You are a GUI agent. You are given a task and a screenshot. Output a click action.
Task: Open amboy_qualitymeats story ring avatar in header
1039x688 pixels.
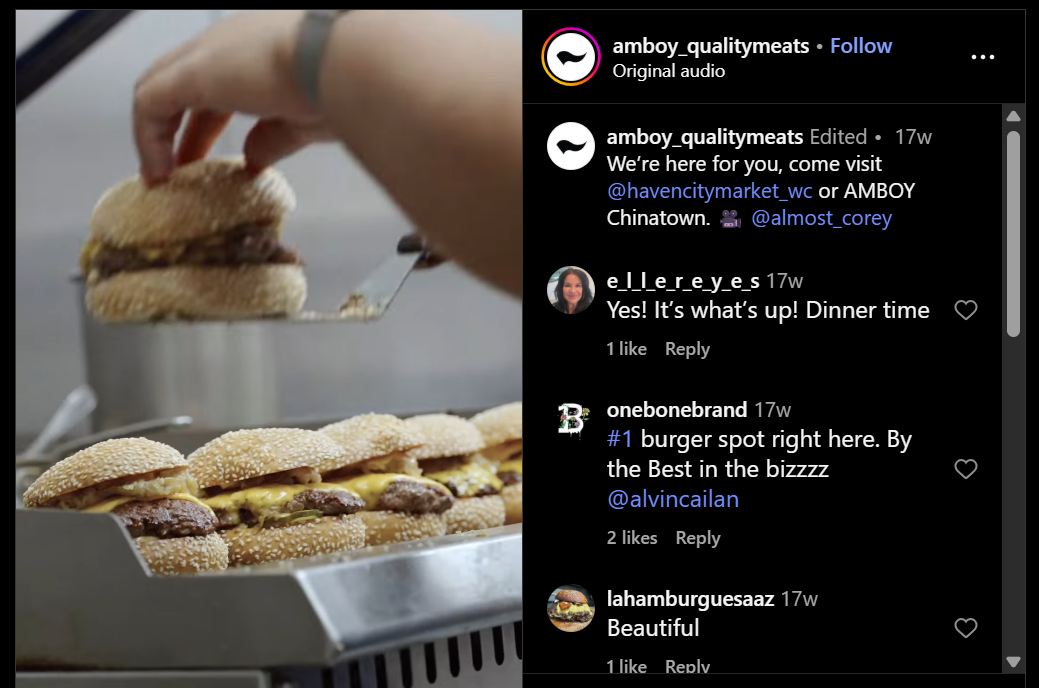[571, 57]
